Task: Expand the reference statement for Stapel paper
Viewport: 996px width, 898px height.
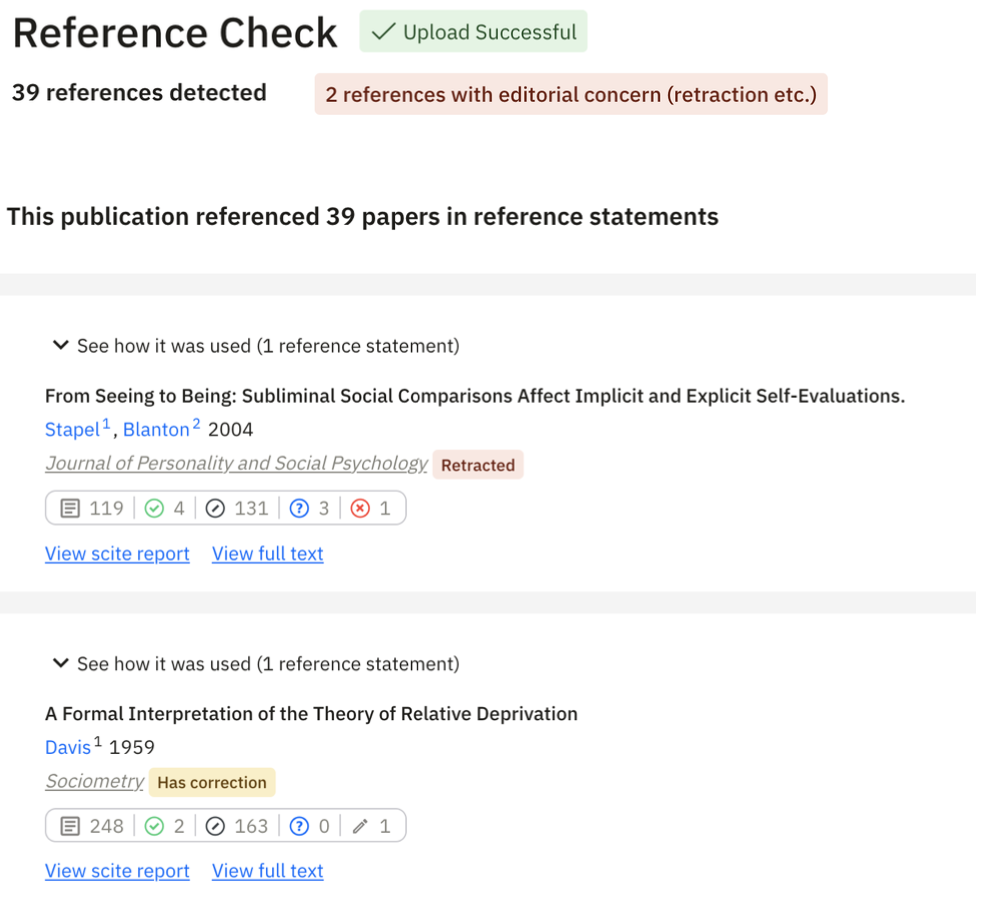Action: [60, 344]
